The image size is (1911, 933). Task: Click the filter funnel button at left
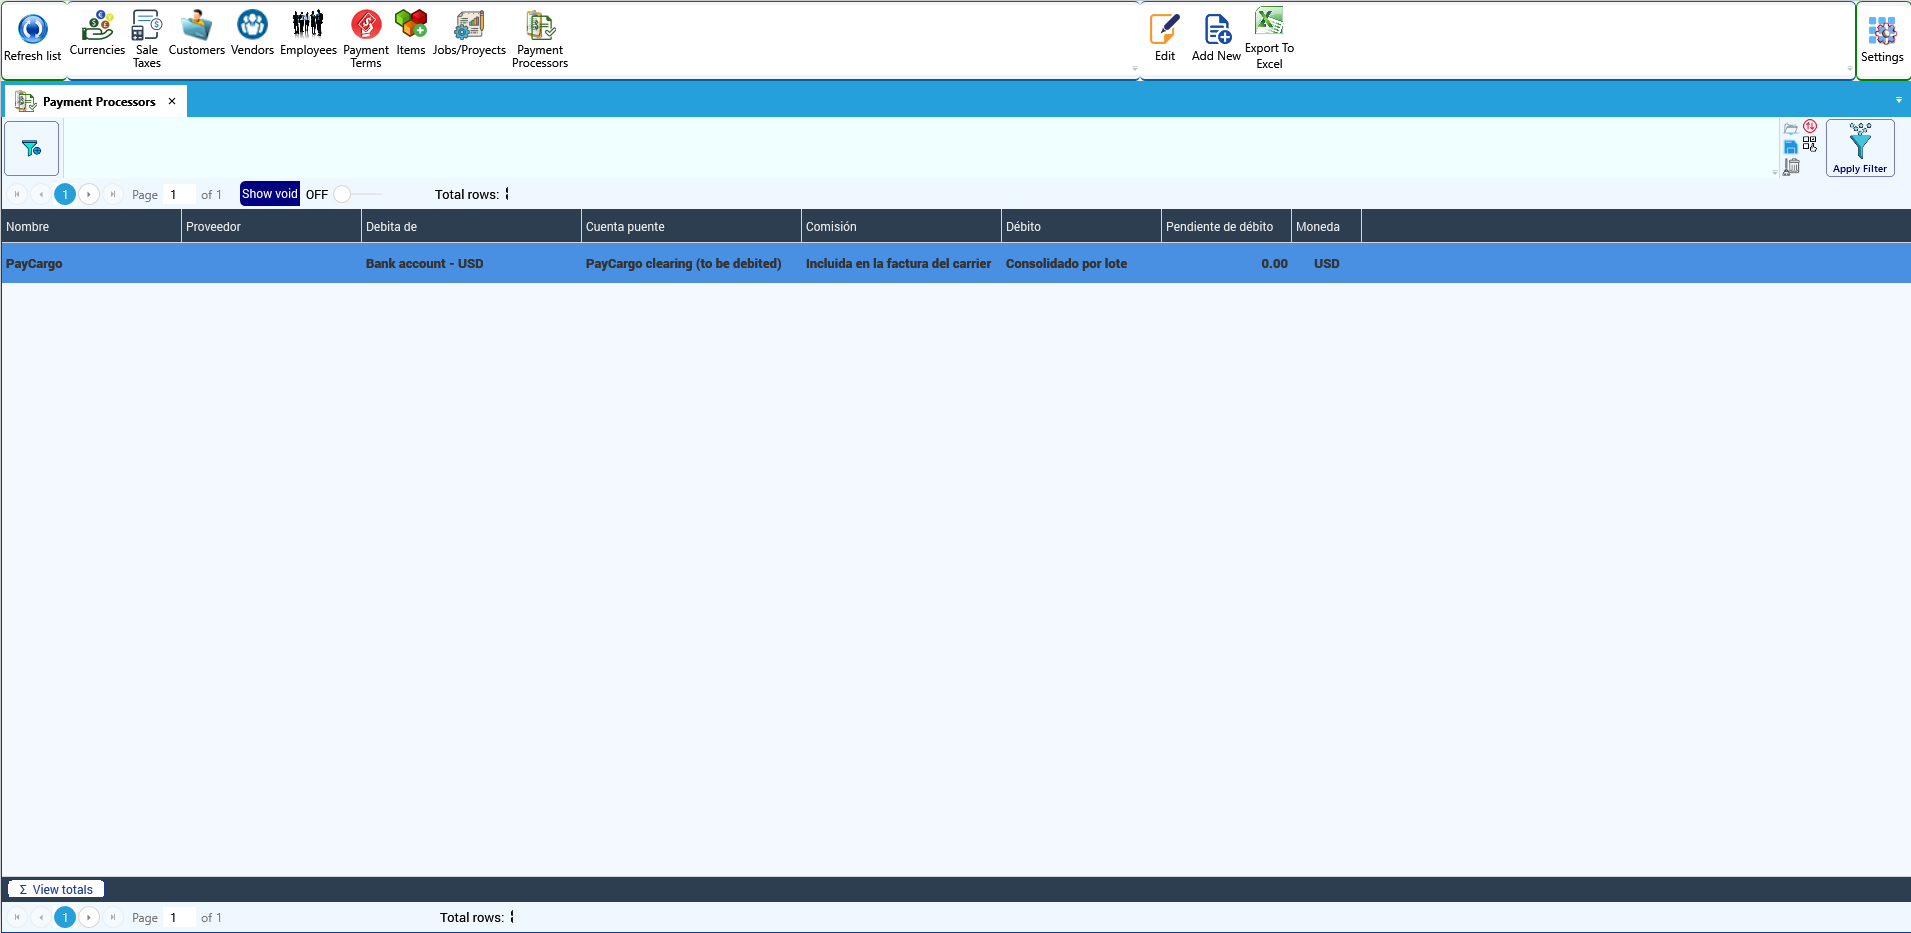tap(32, 148)
